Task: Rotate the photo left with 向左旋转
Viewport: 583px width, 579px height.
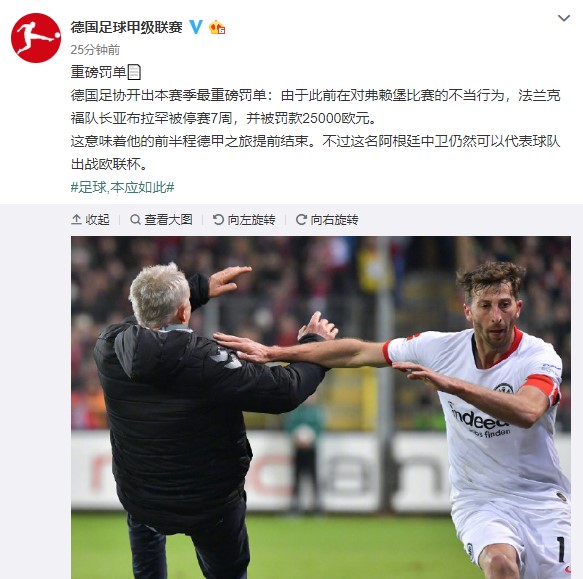Action: pos(244,219)
